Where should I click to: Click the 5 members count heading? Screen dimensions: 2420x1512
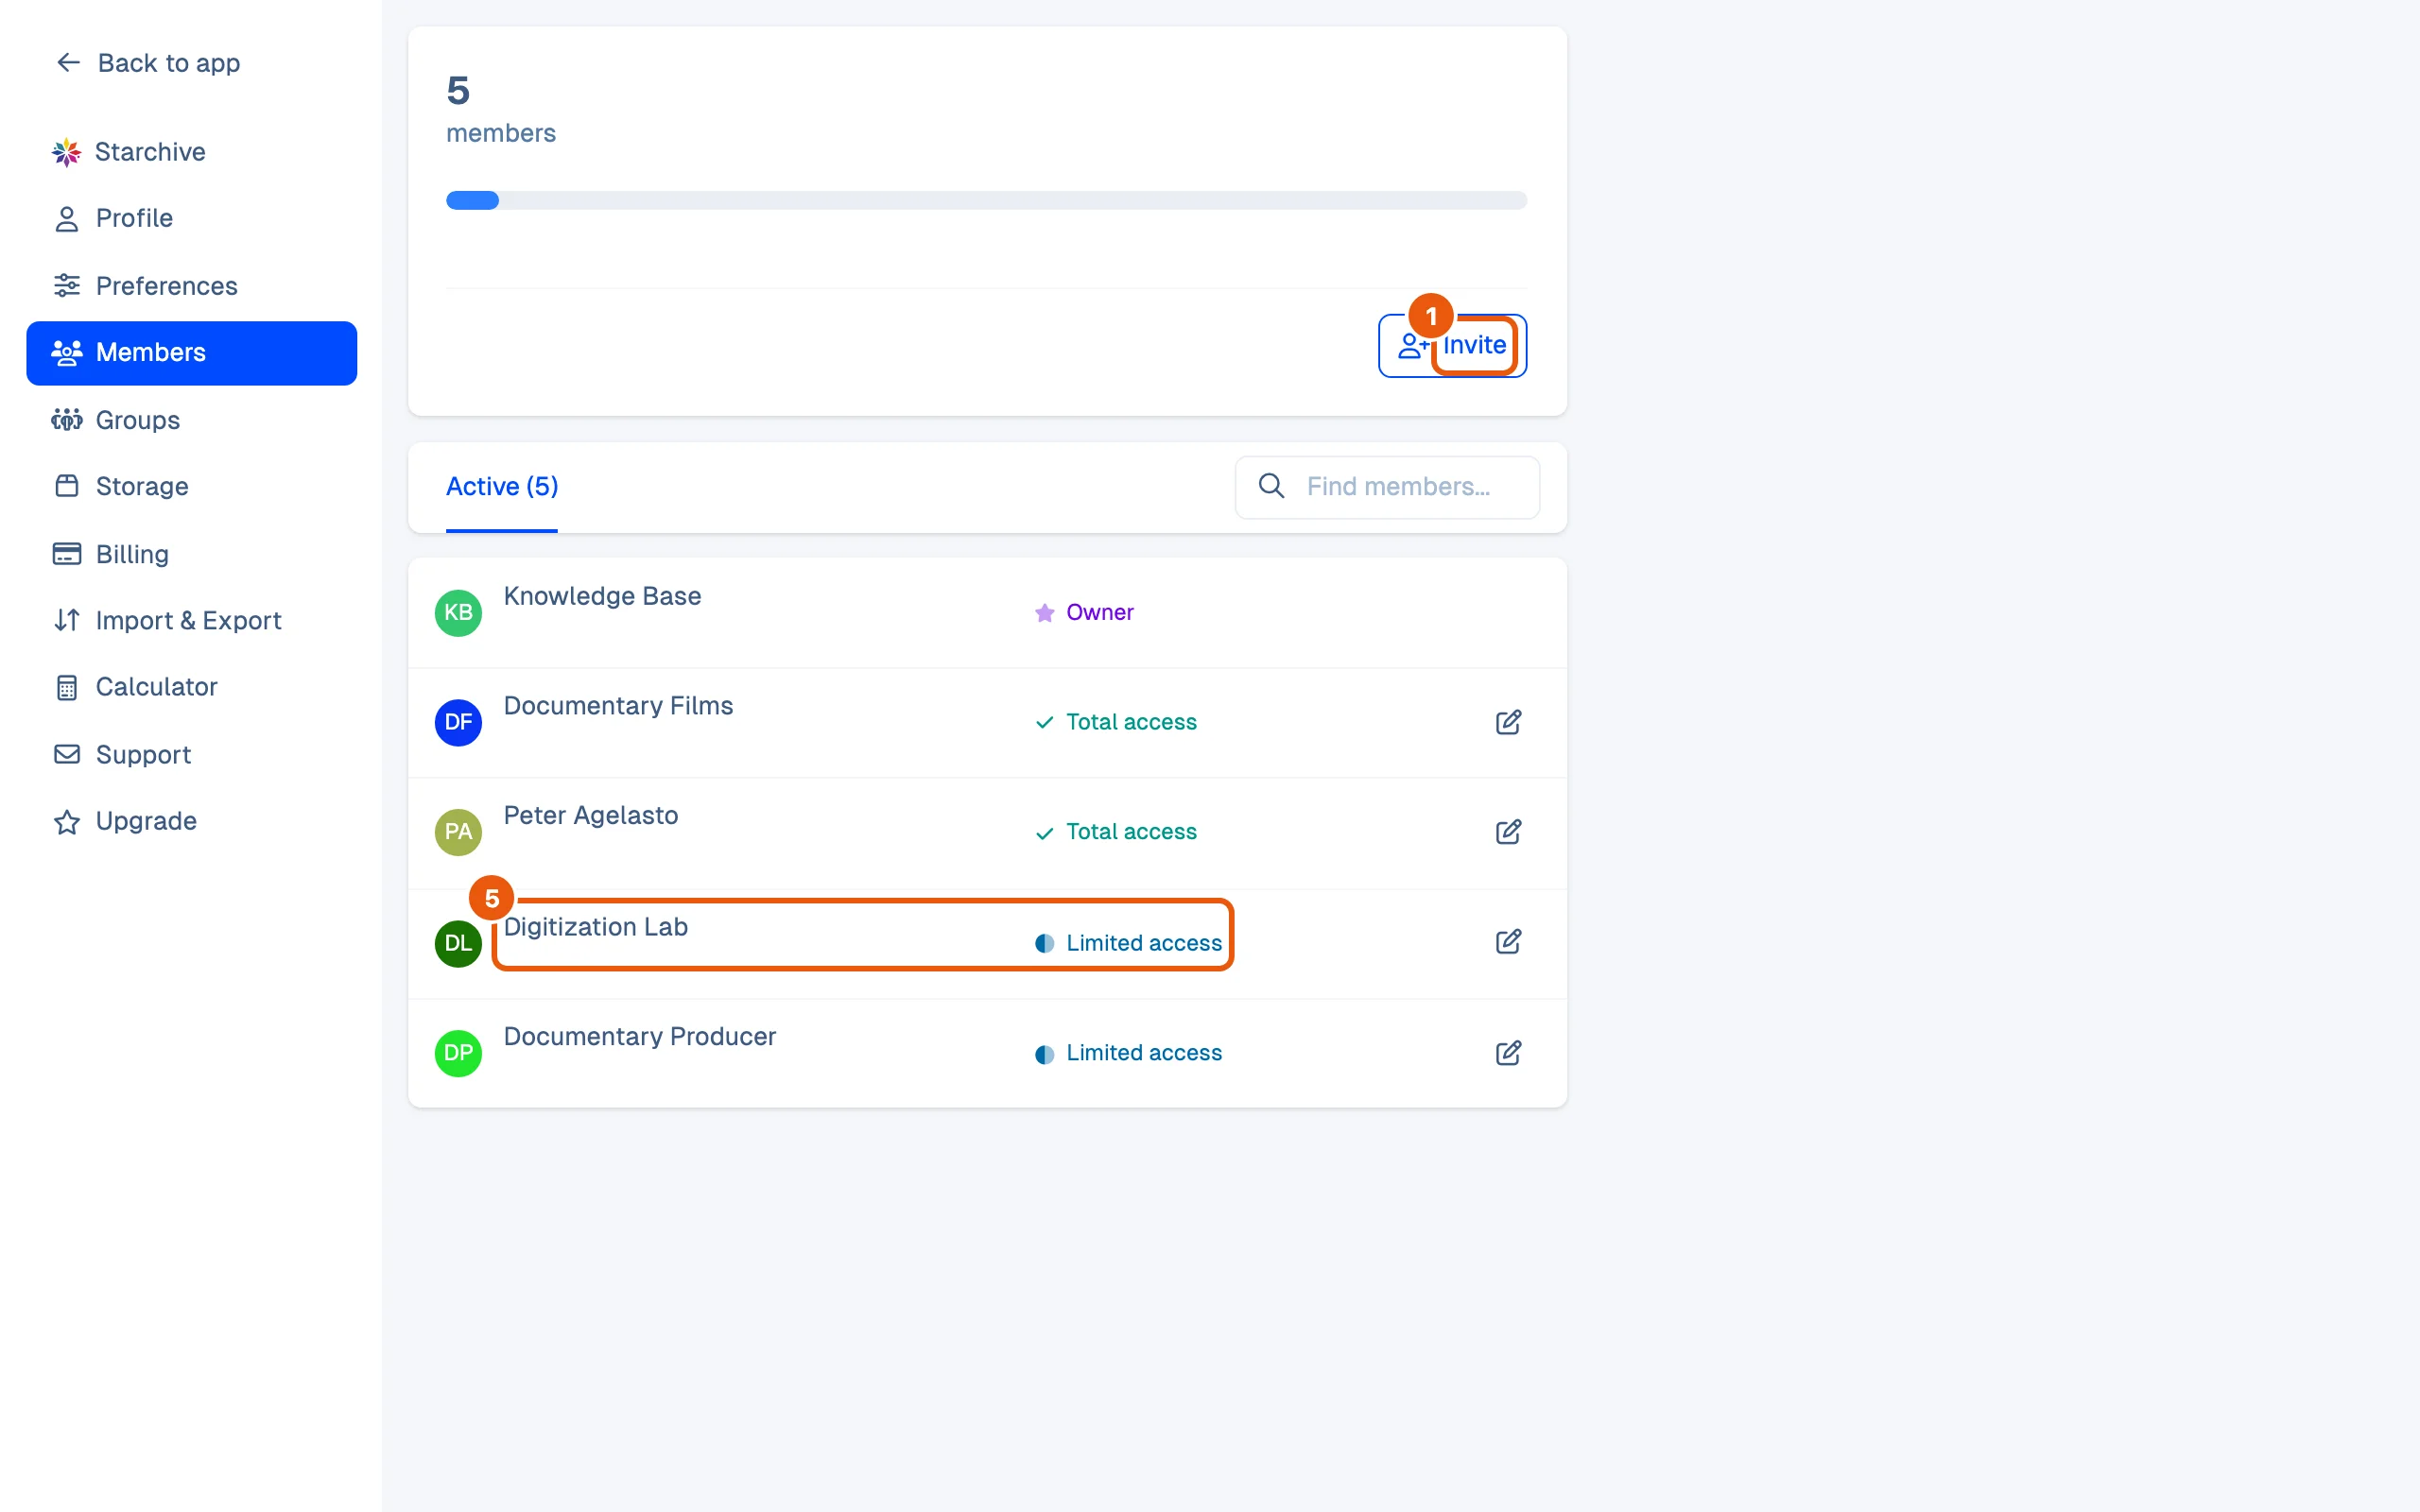click(458, 91)
